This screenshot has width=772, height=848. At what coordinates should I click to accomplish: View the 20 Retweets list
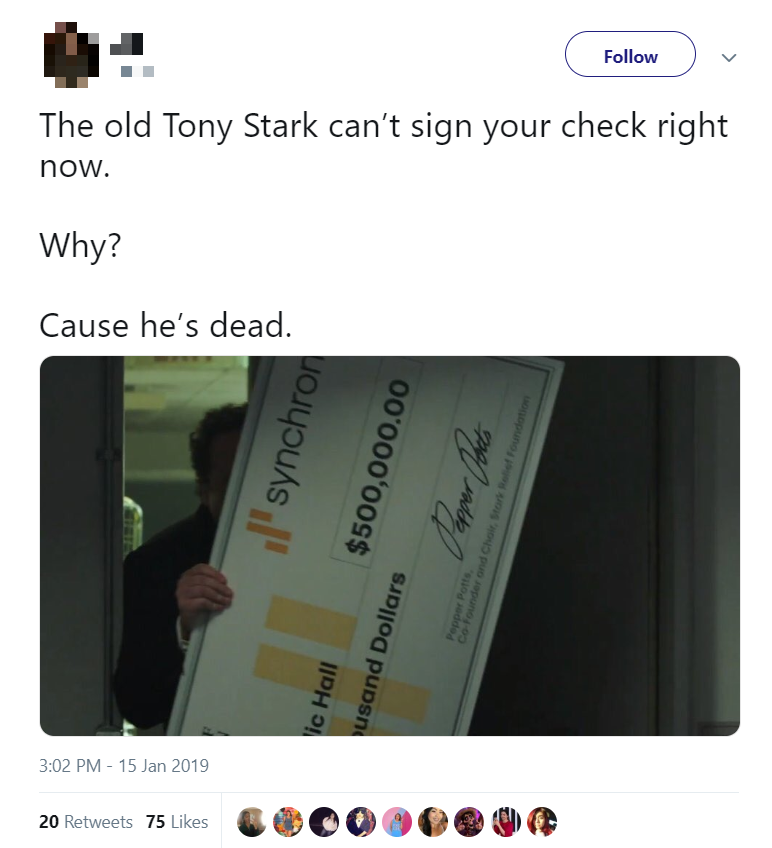[85, 822]
